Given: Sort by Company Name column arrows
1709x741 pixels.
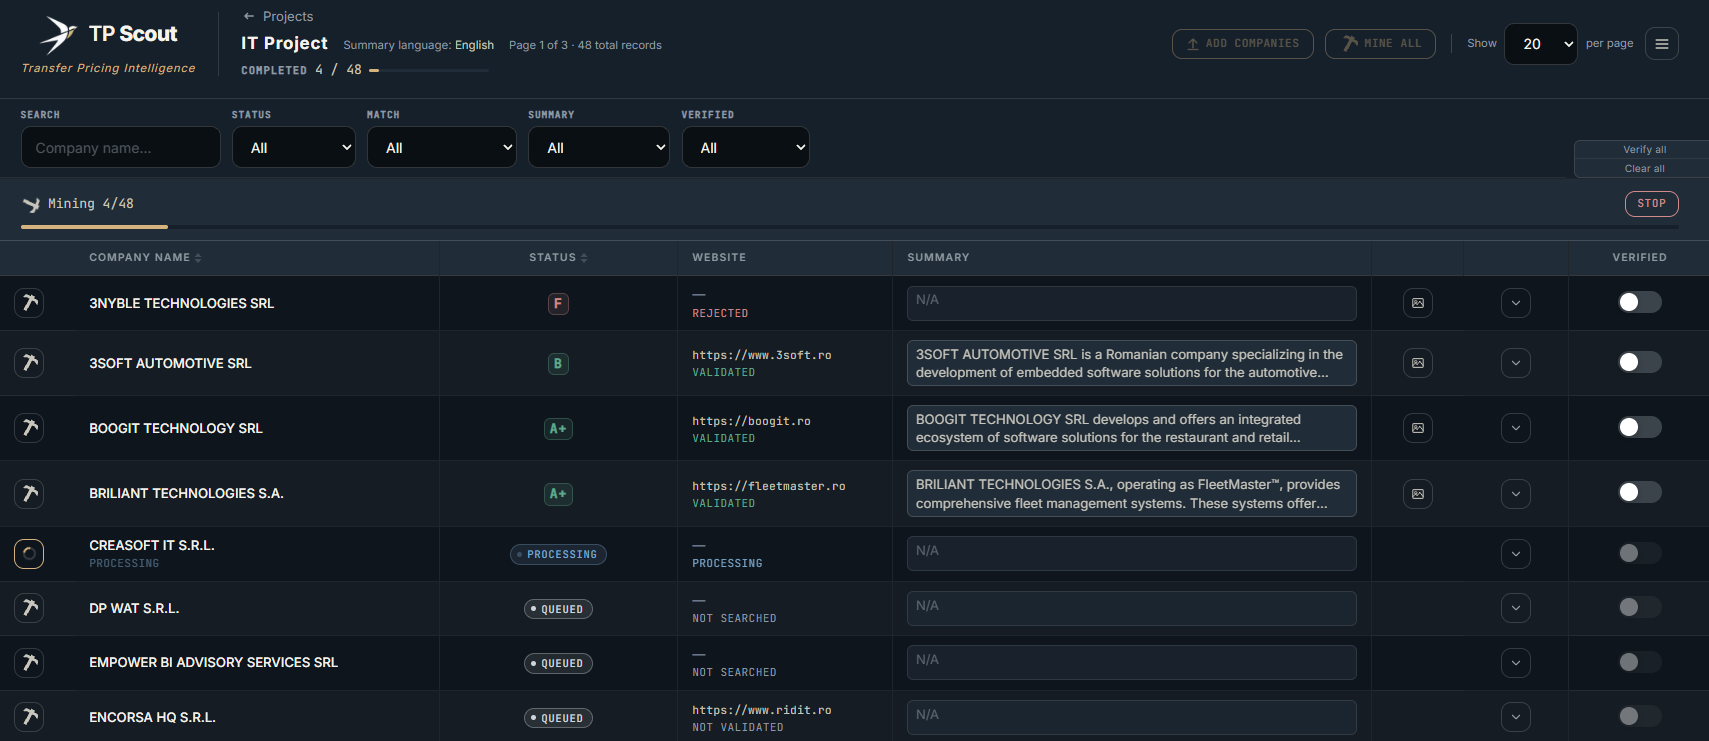Looking at the screenshot, I should (x=198, y=258).
